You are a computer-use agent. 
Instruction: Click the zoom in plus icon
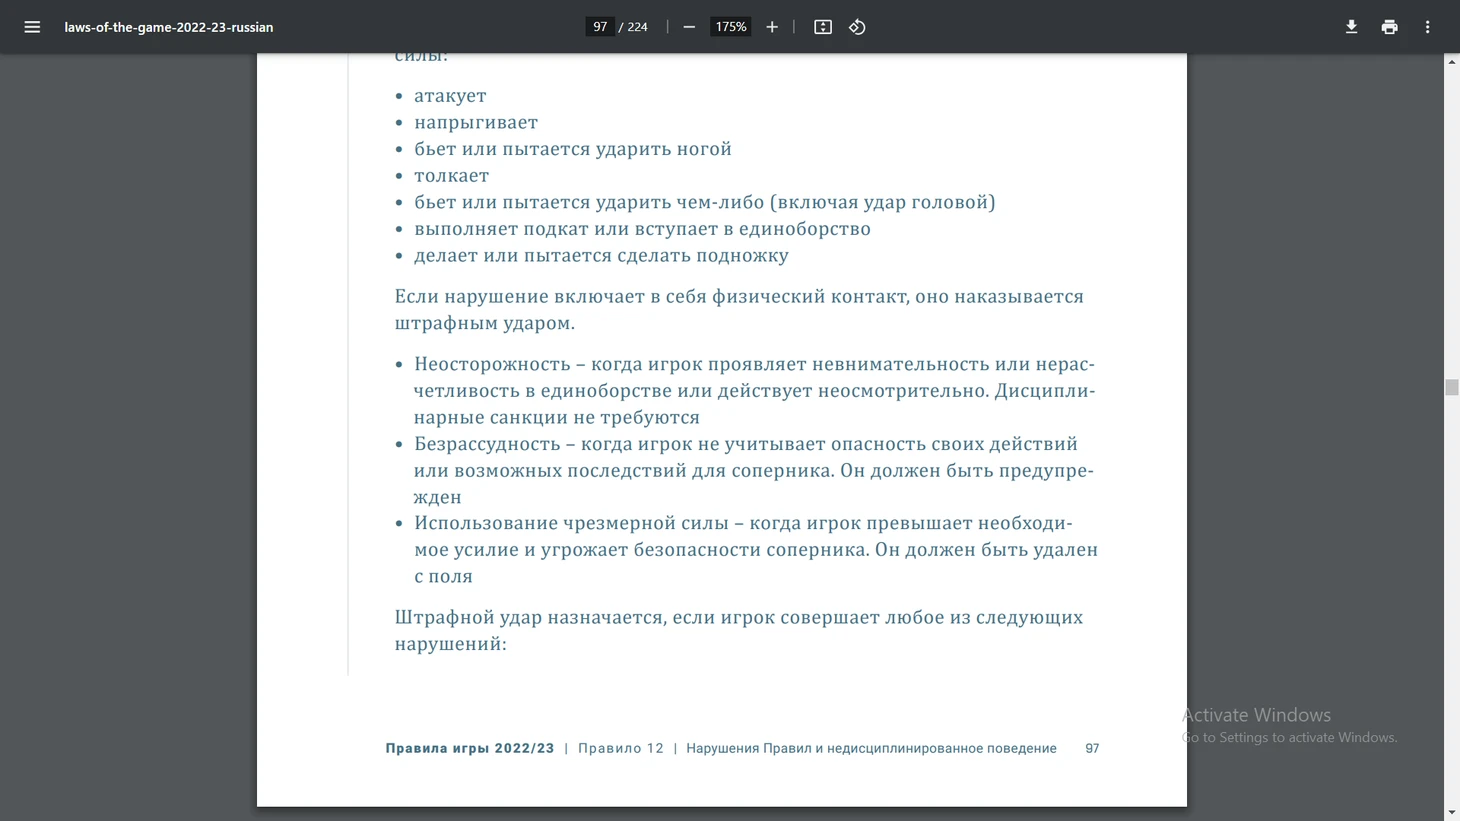click(x=772, y=27)
